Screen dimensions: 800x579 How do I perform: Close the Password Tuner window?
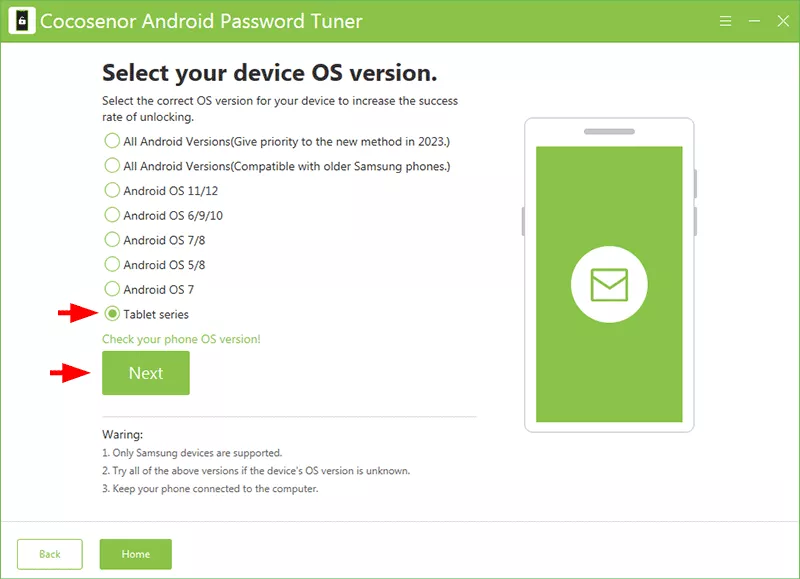coord(783,21)
